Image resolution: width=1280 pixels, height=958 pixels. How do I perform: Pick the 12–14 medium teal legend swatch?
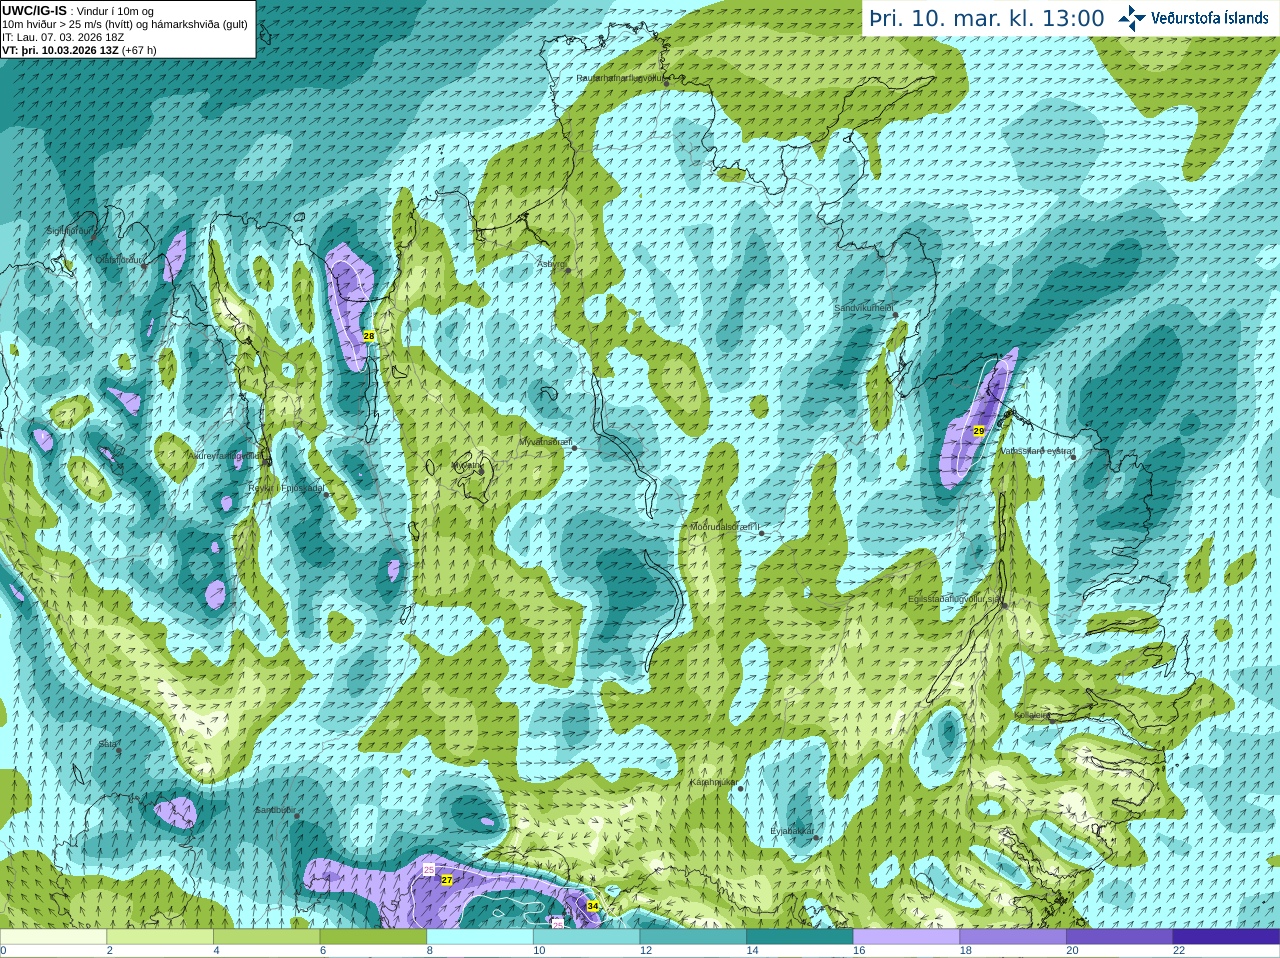pos(693,937)
